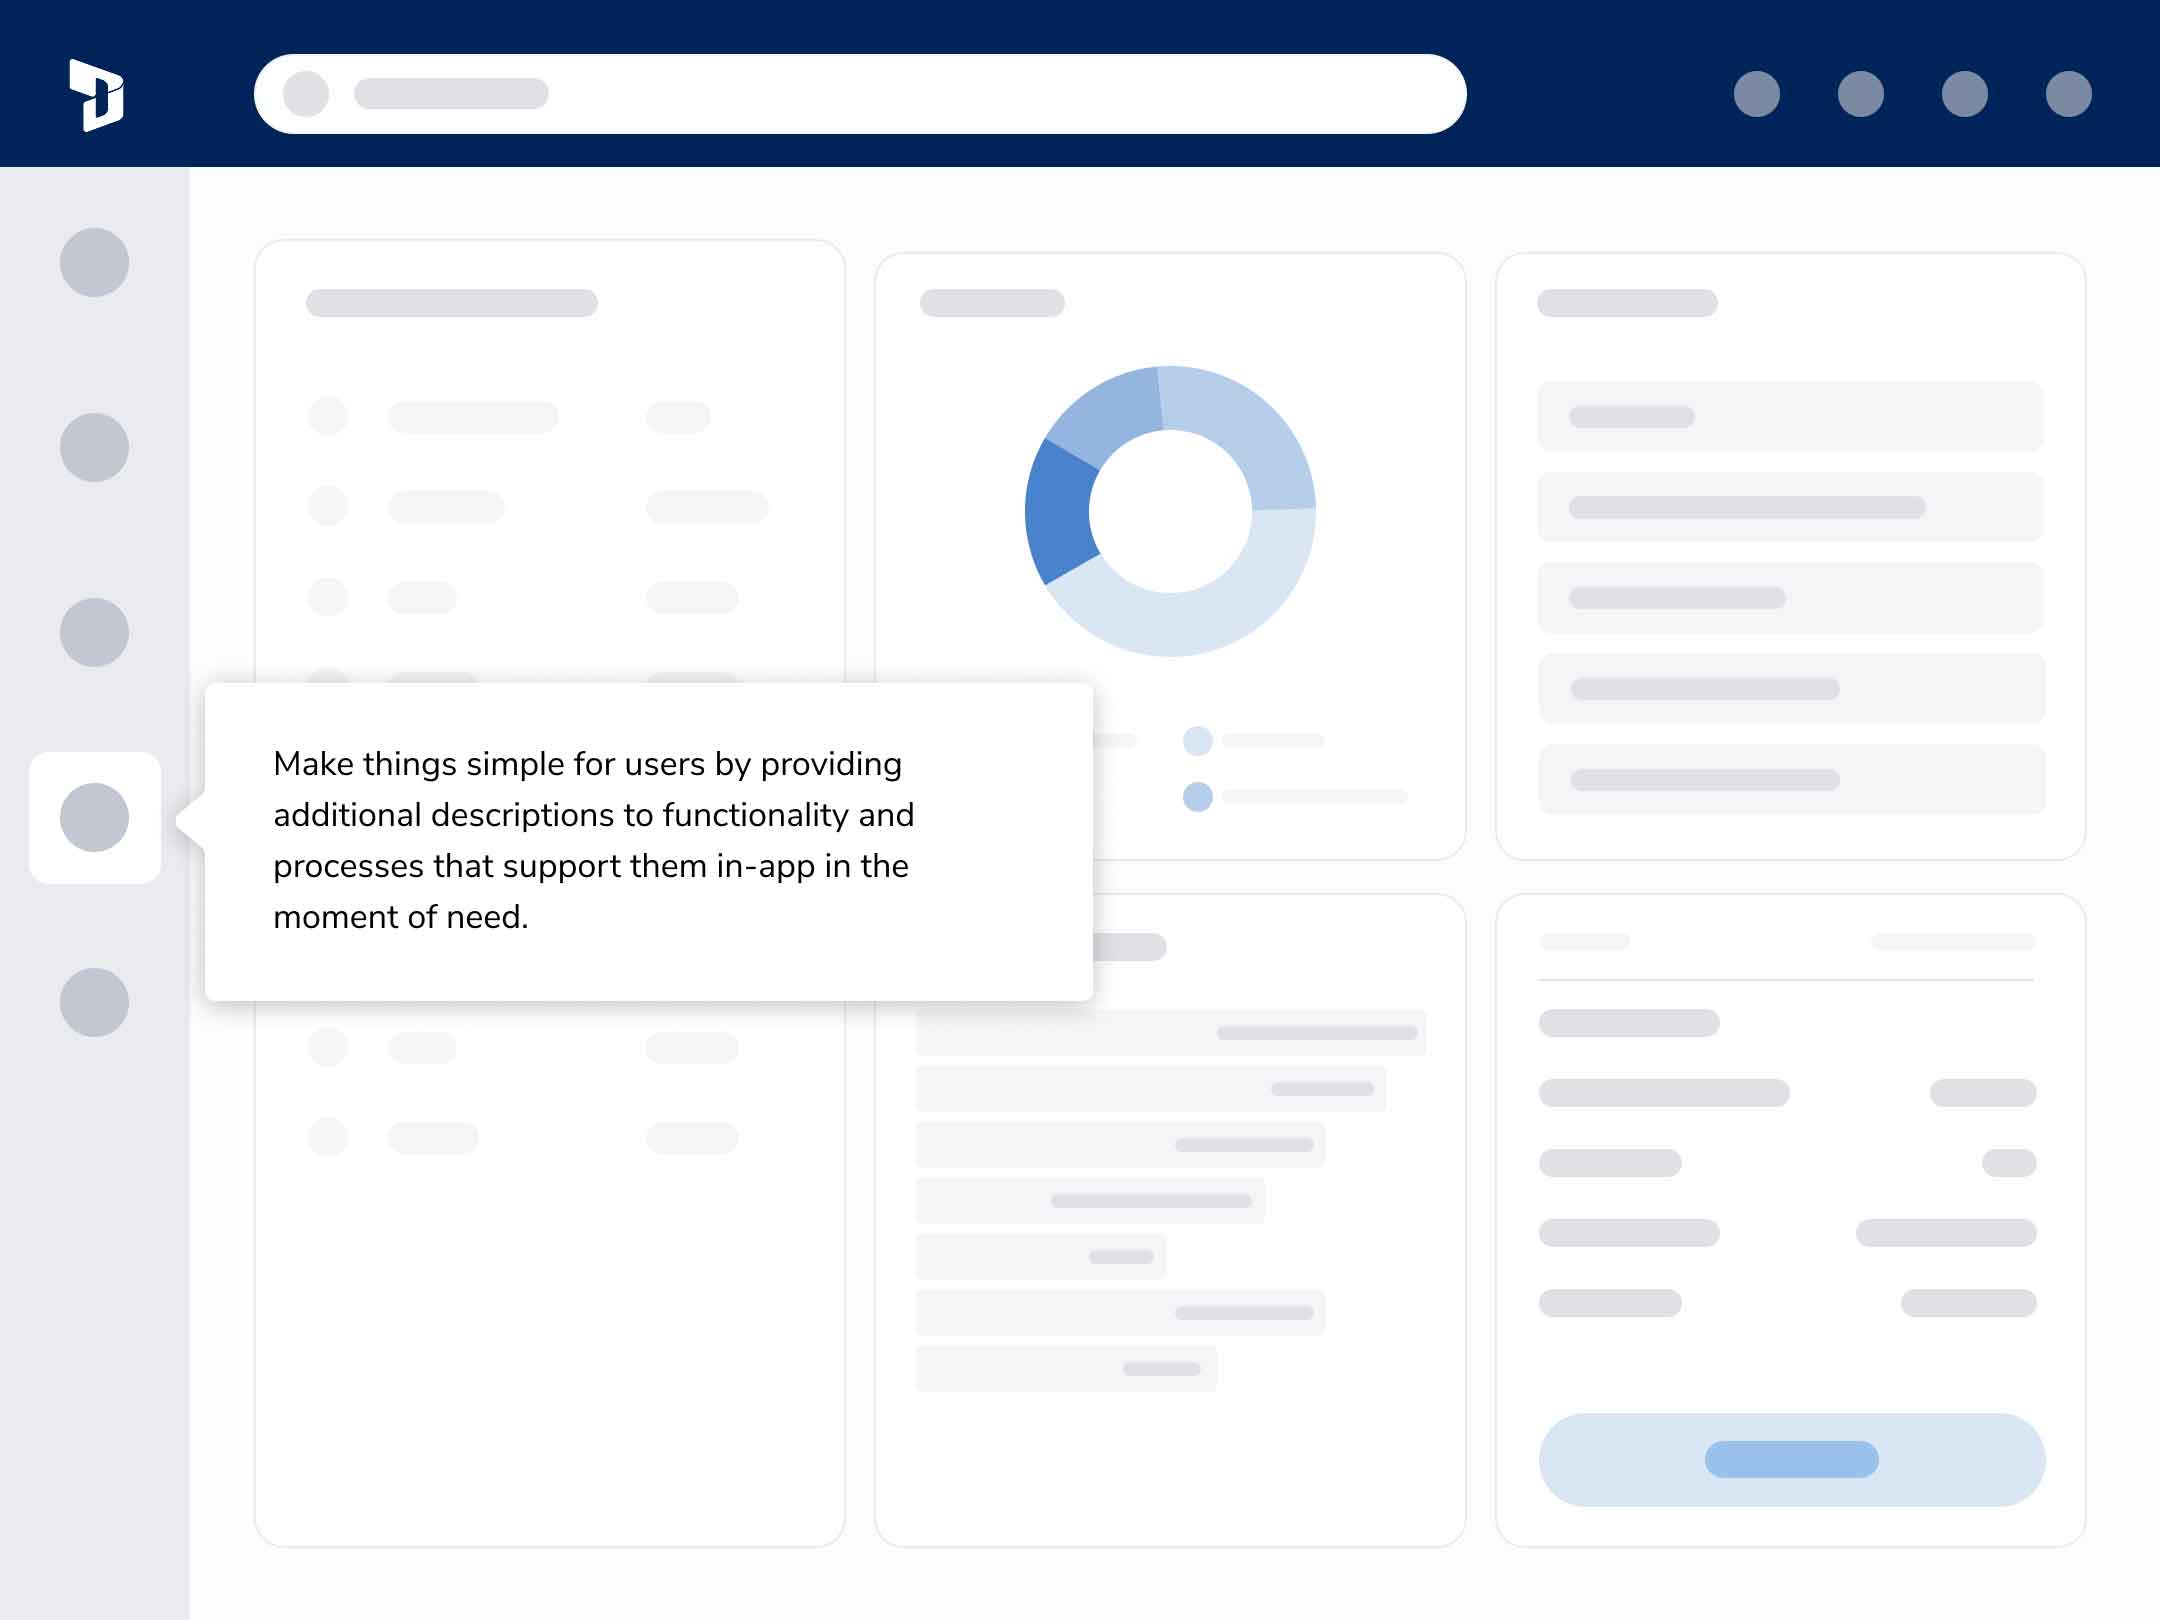This screenshot has height=1620, width=2160.
Task: Select the bottom sidebar circle icon
Action: 94,1002
